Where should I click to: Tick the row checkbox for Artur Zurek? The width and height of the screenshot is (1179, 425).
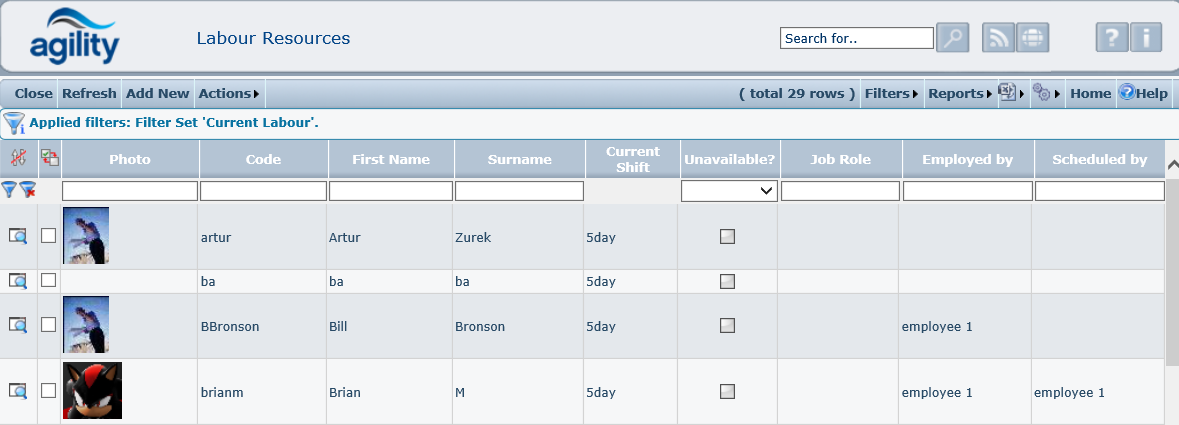tap(49, 236)
